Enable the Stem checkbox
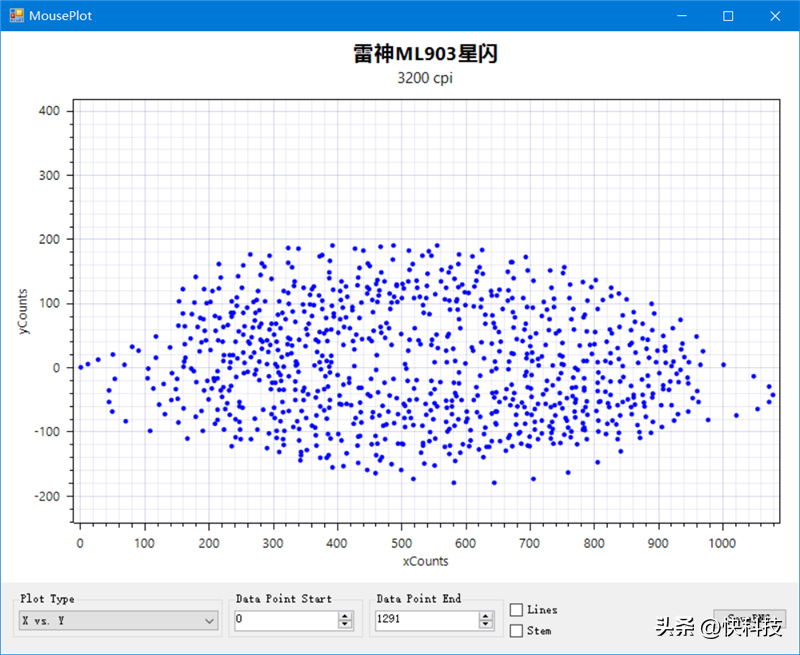 [517, 631]
